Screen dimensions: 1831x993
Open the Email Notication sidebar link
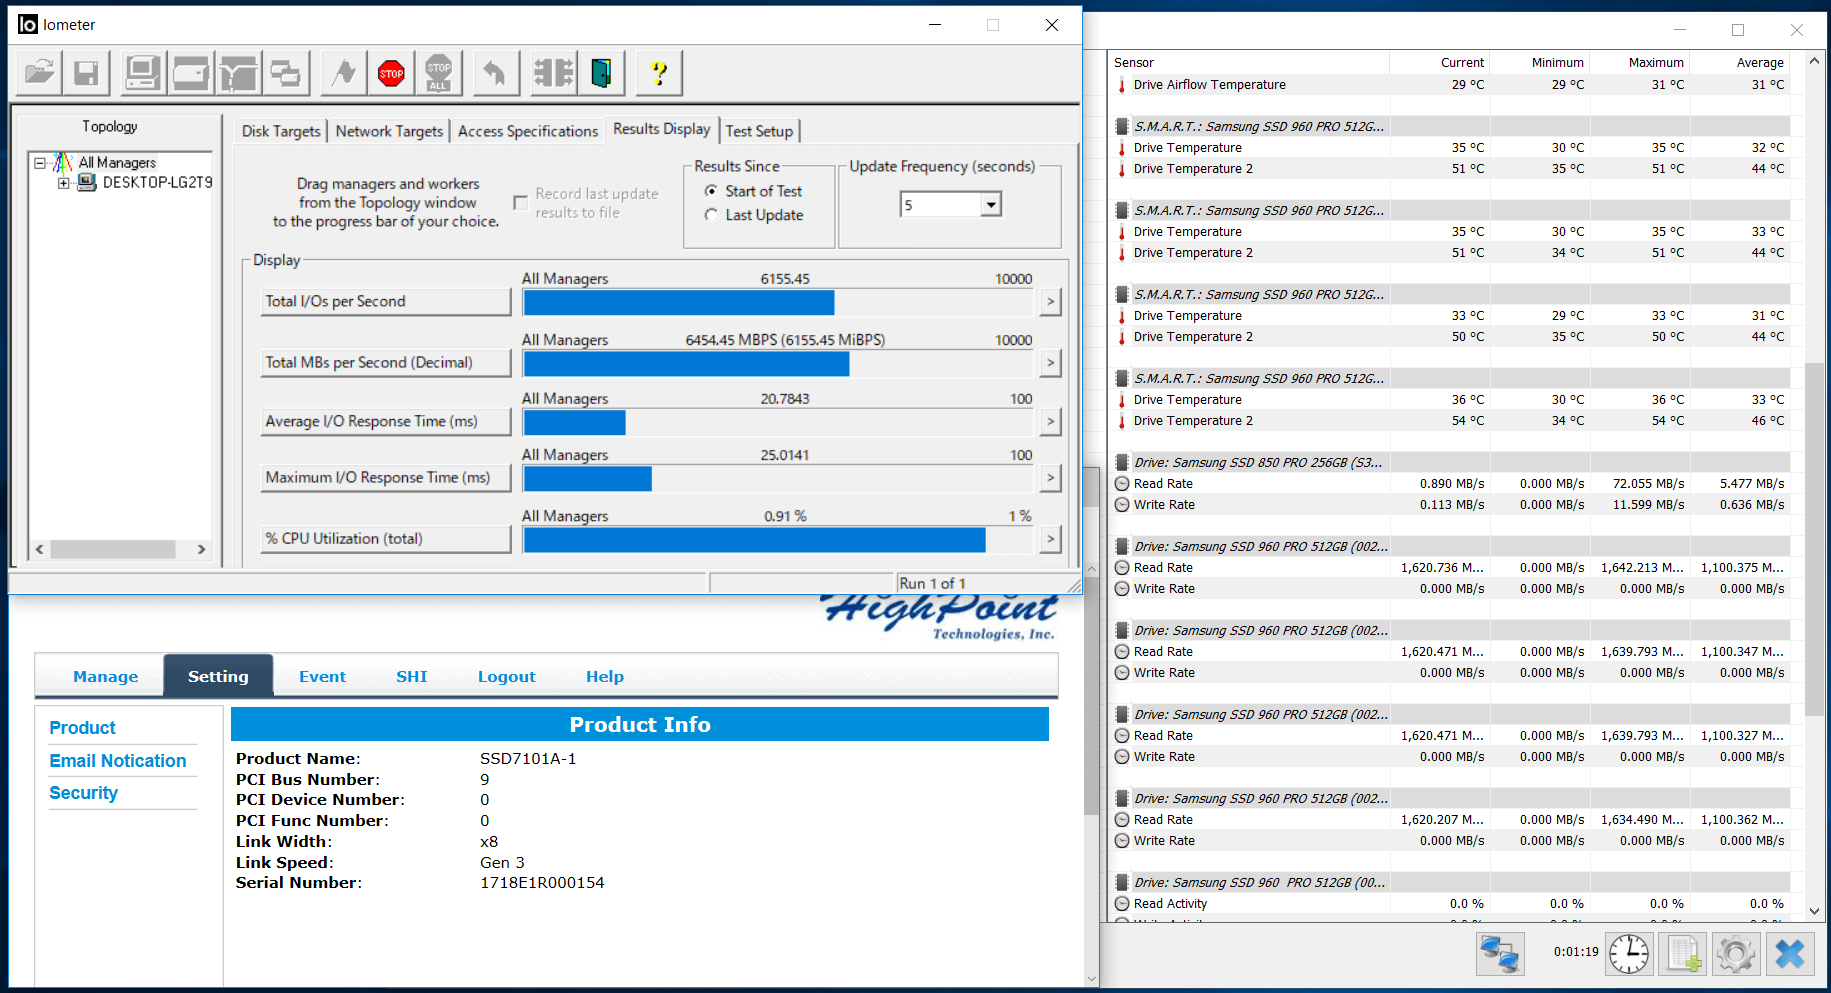tap(118, 761)
